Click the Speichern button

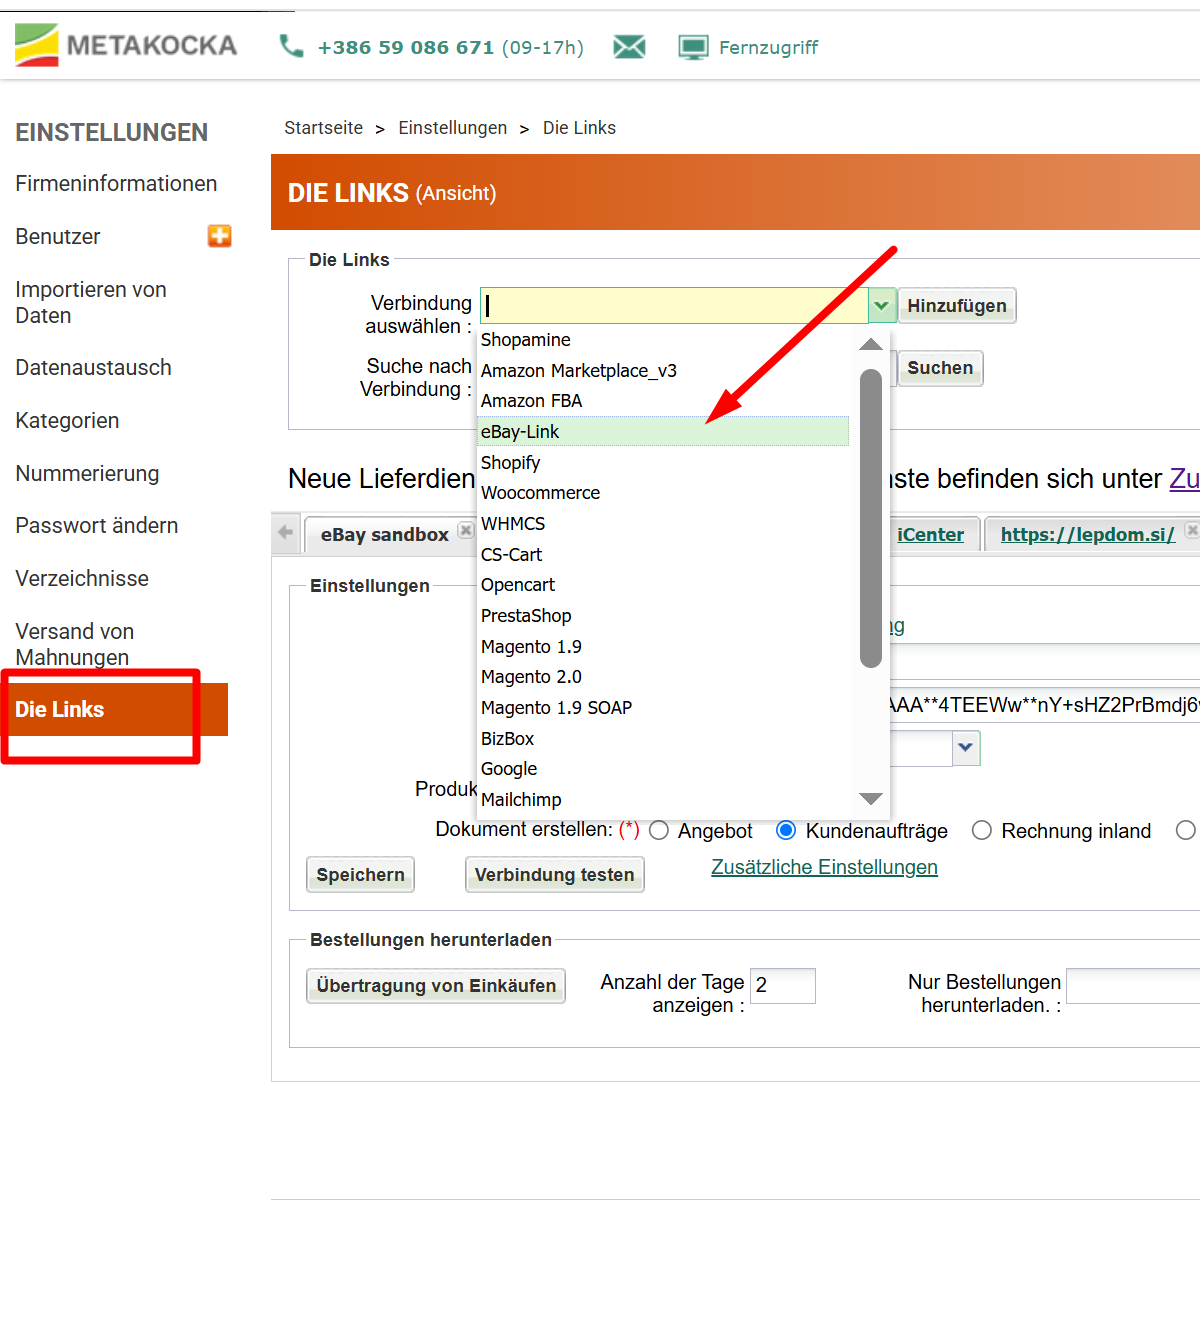point(360,875)
